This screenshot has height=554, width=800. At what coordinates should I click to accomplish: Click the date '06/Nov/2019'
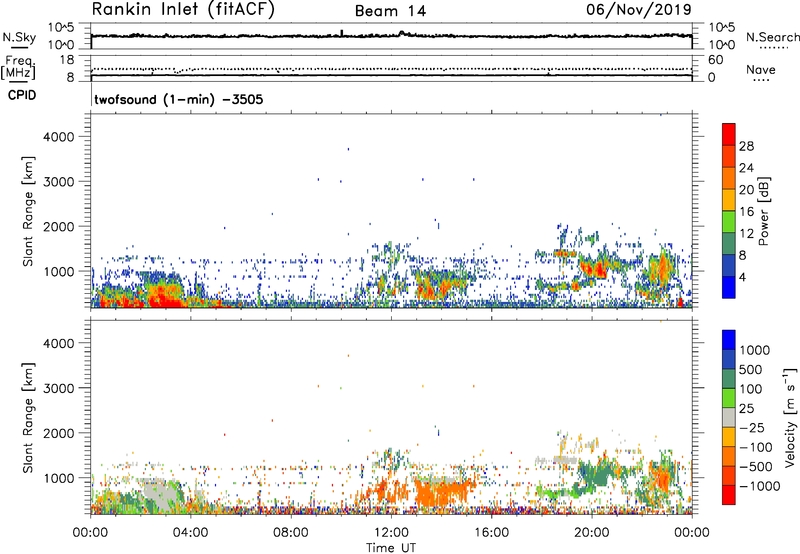[x=639, y=9]
